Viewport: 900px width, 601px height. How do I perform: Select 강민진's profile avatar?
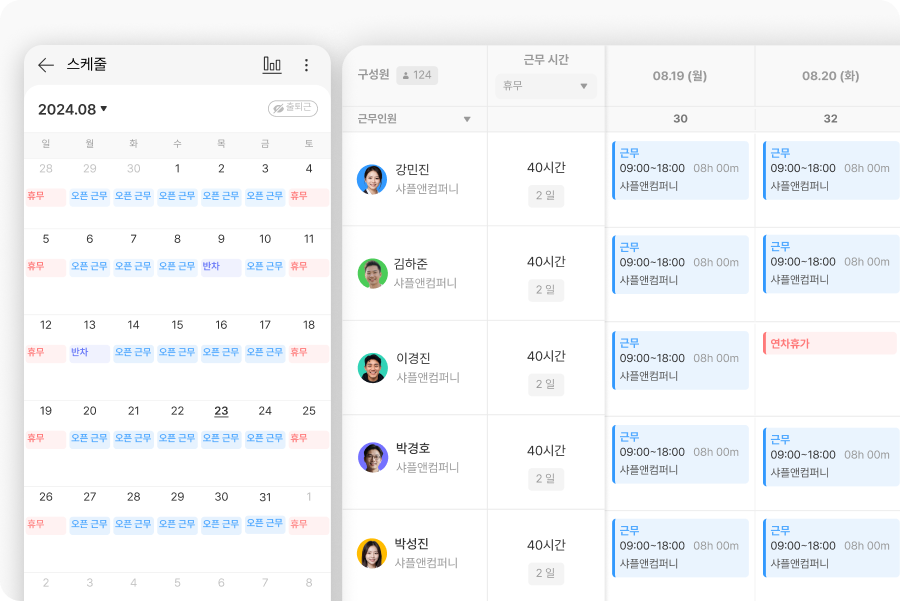(373, 177)
